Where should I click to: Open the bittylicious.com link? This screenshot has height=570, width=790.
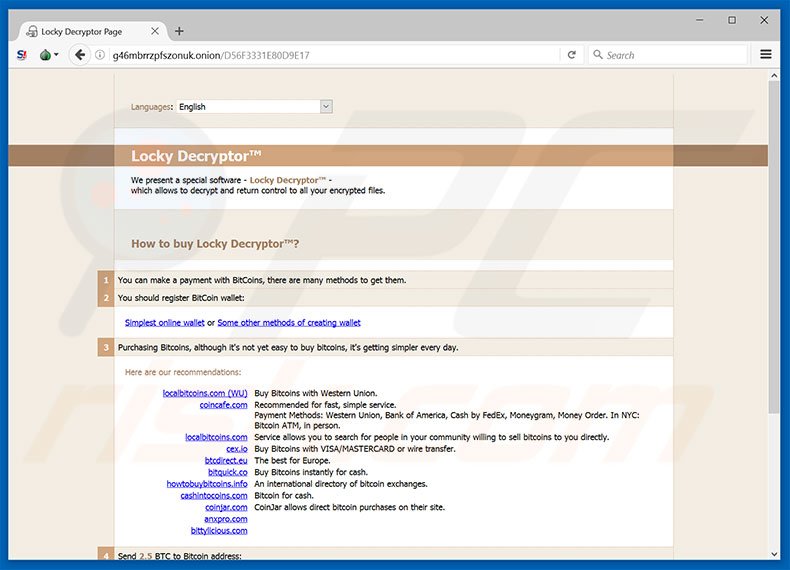point(219,531)
